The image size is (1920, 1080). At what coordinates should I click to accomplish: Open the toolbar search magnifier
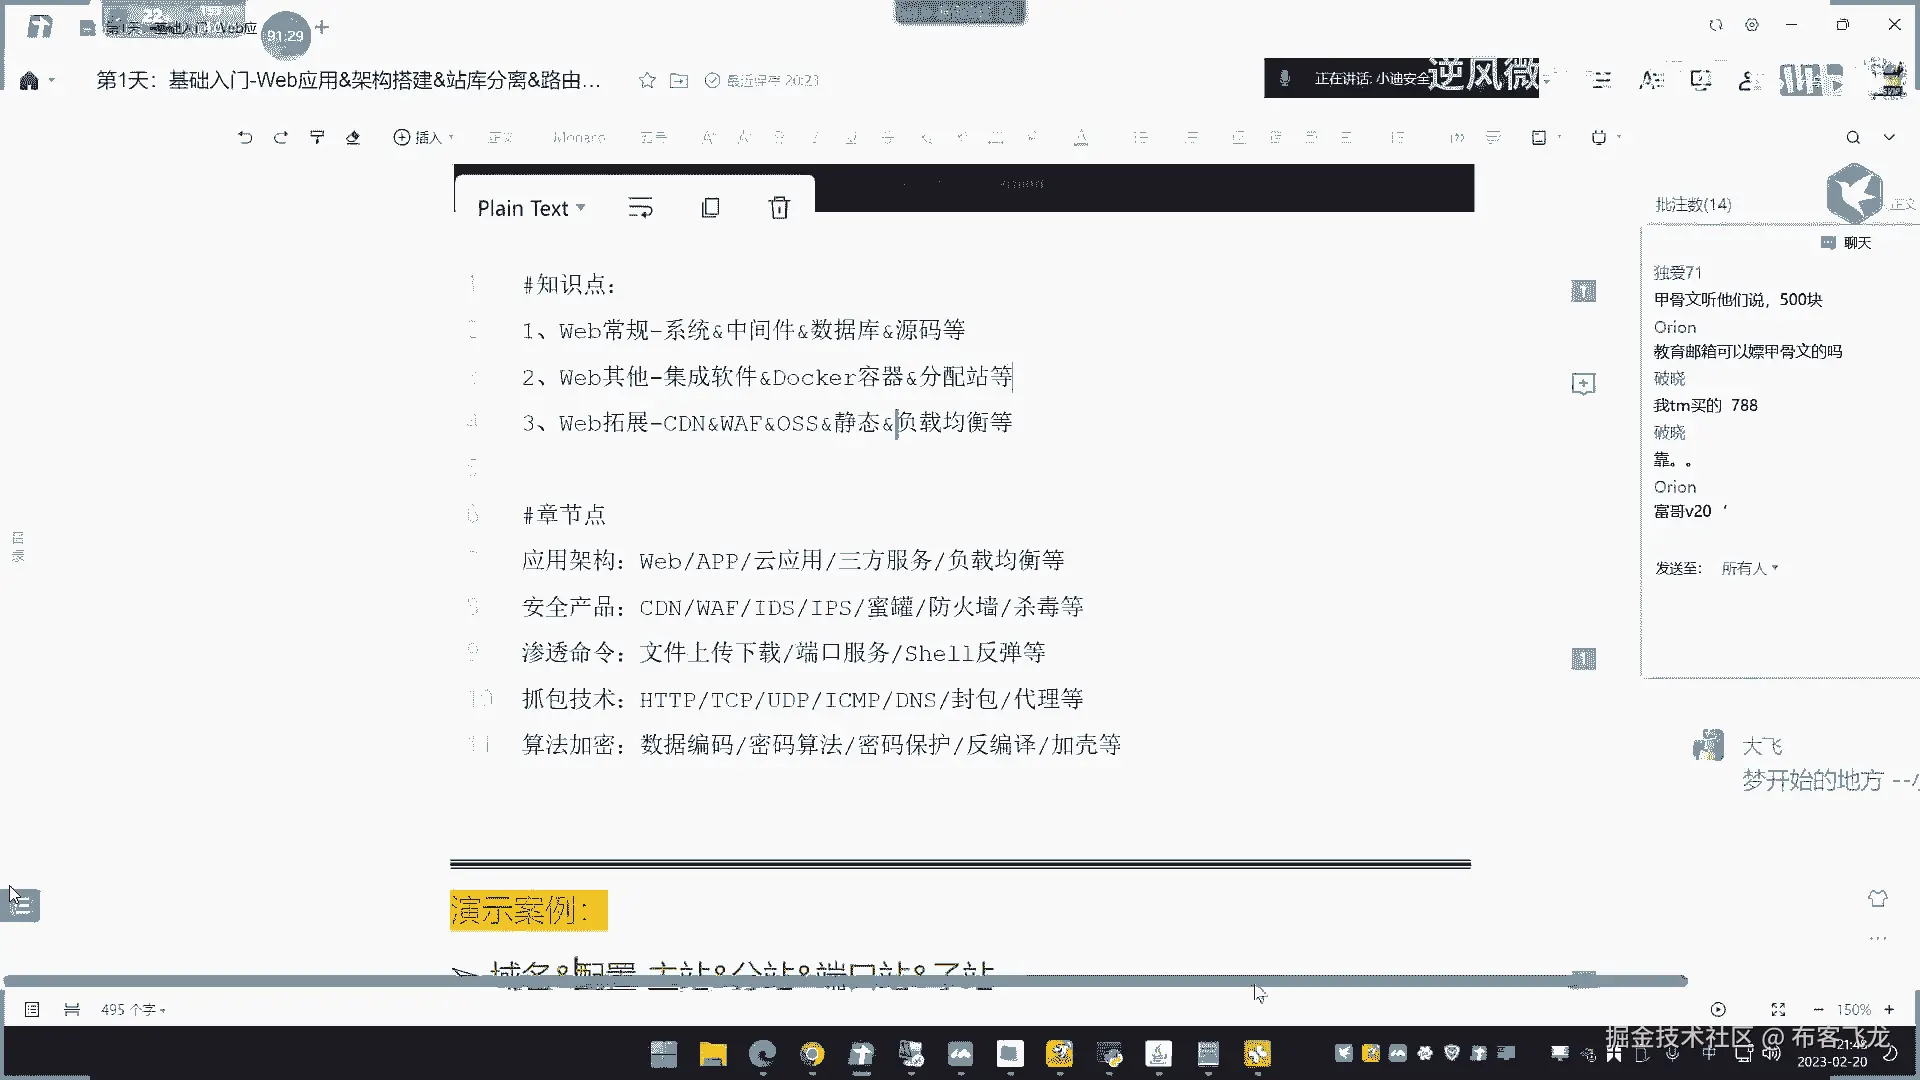[x=1853, y=137]
